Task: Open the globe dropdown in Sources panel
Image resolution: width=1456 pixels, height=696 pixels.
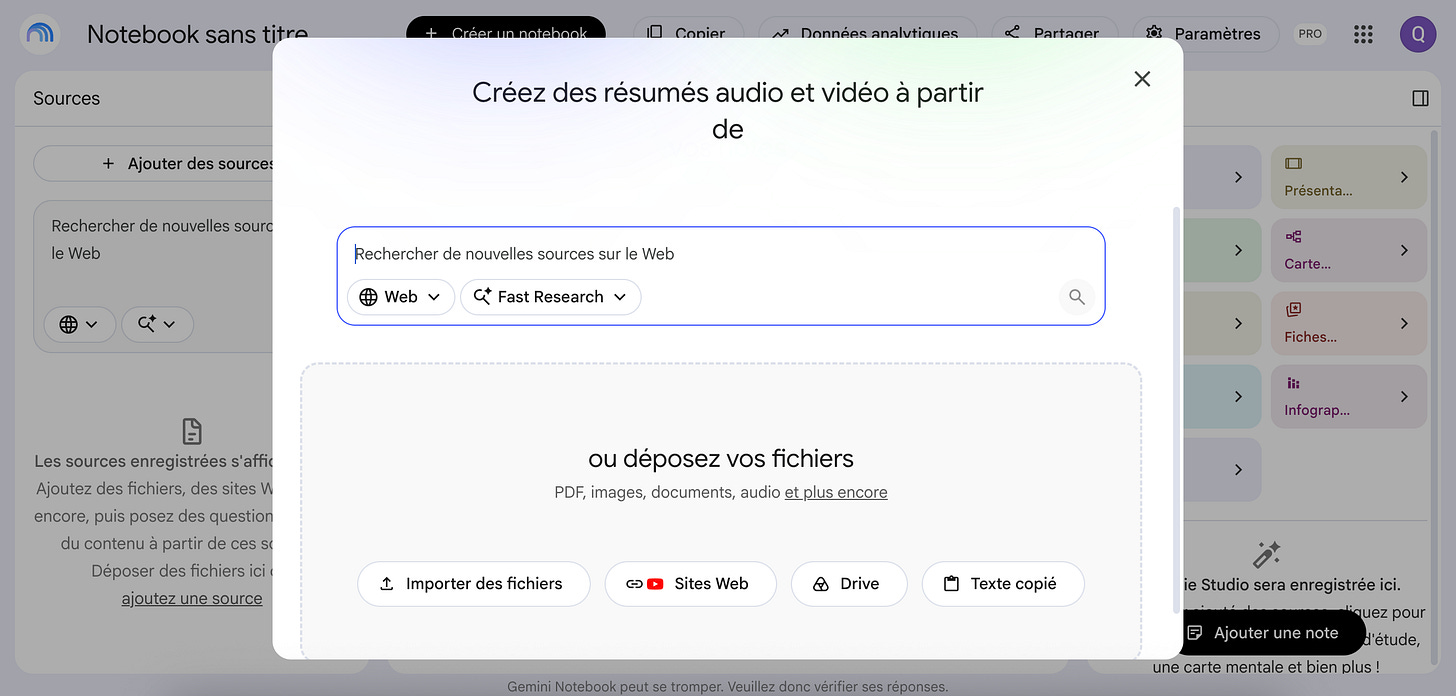Action: pyautogui.click(x=79, y=324)
